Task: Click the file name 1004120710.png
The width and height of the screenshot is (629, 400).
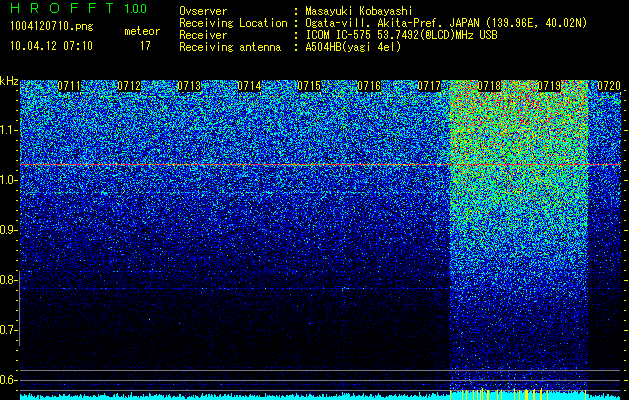Action: [52, 27]
